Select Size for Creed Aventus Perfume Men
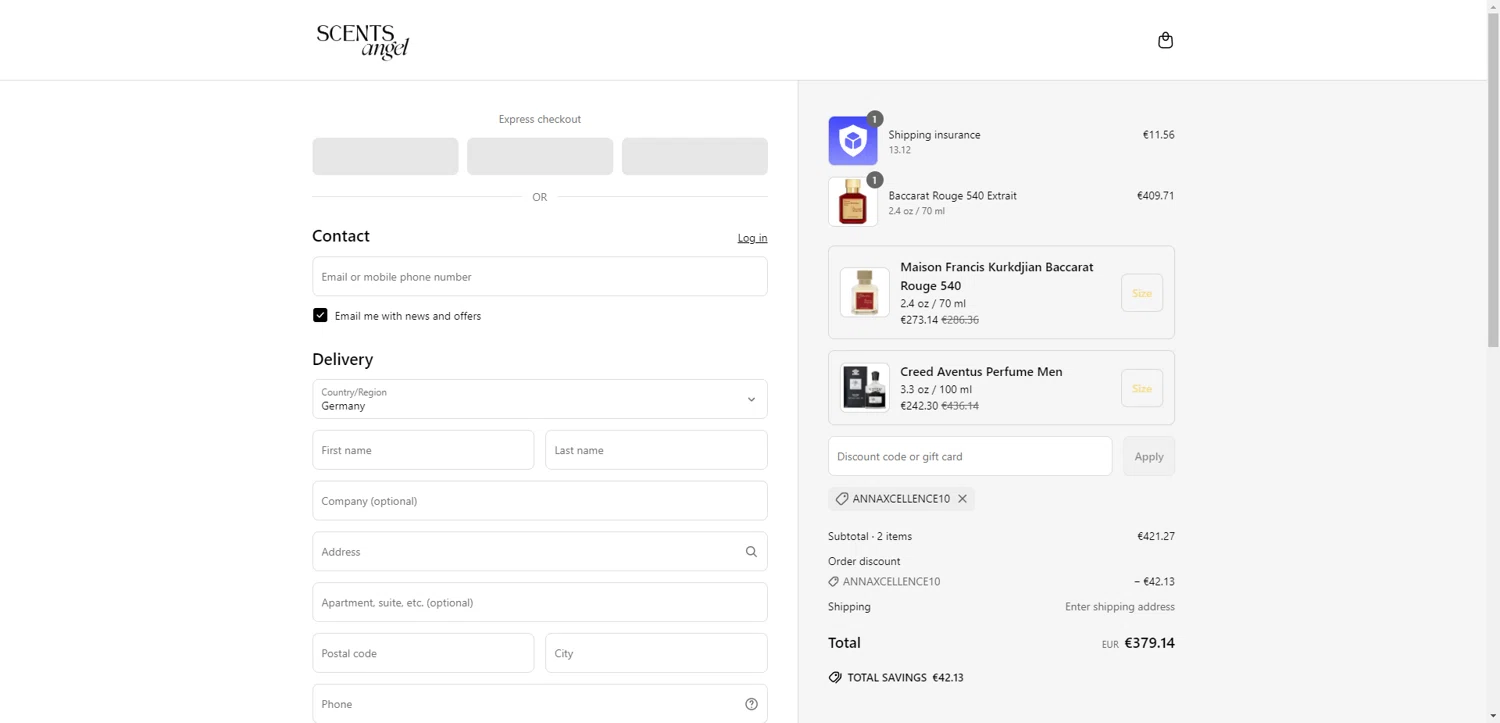This screenshot has height=723, width=1500. [1142, 388]
